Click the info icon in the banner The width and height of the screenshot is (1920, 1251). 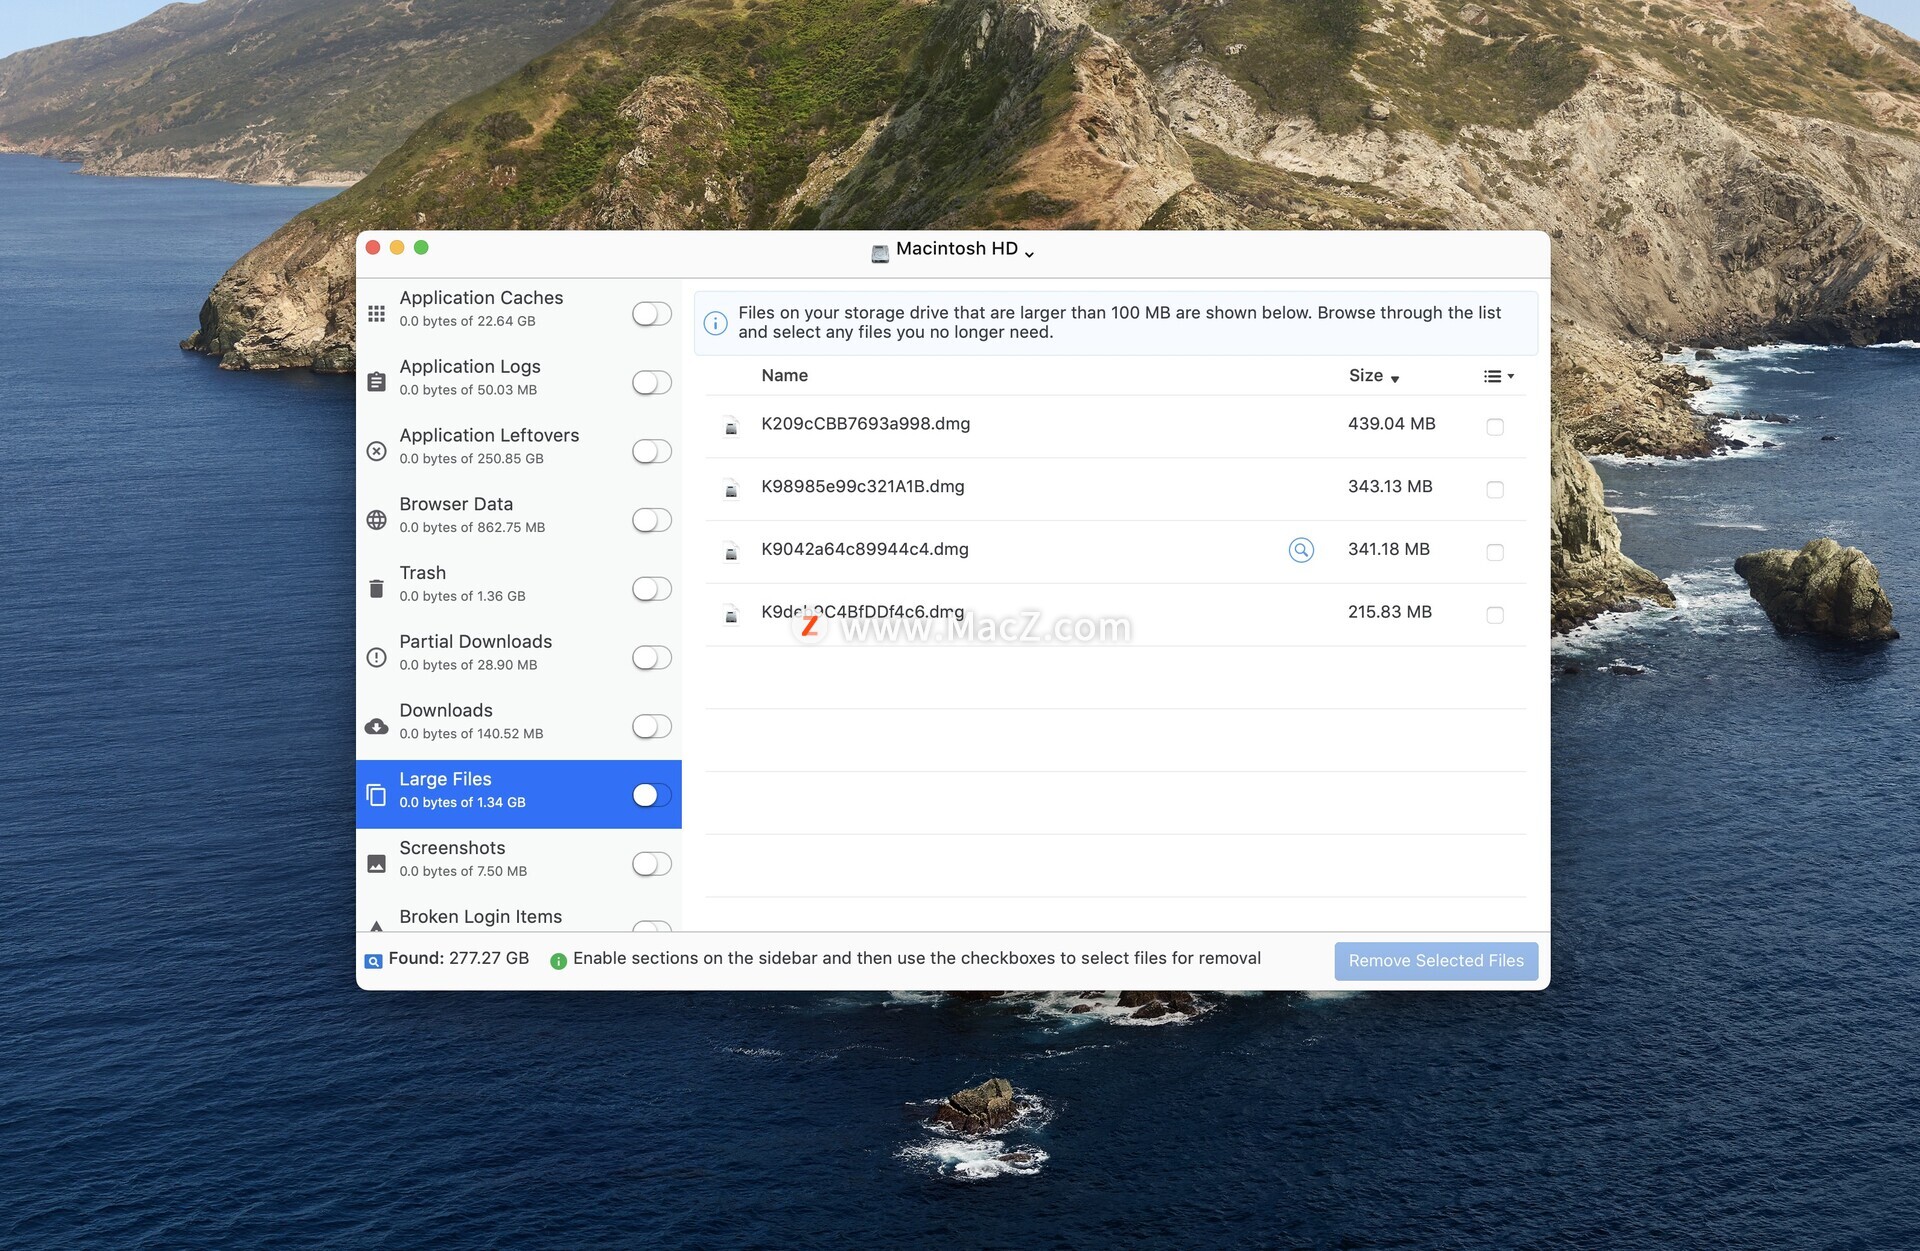[716, 323]
